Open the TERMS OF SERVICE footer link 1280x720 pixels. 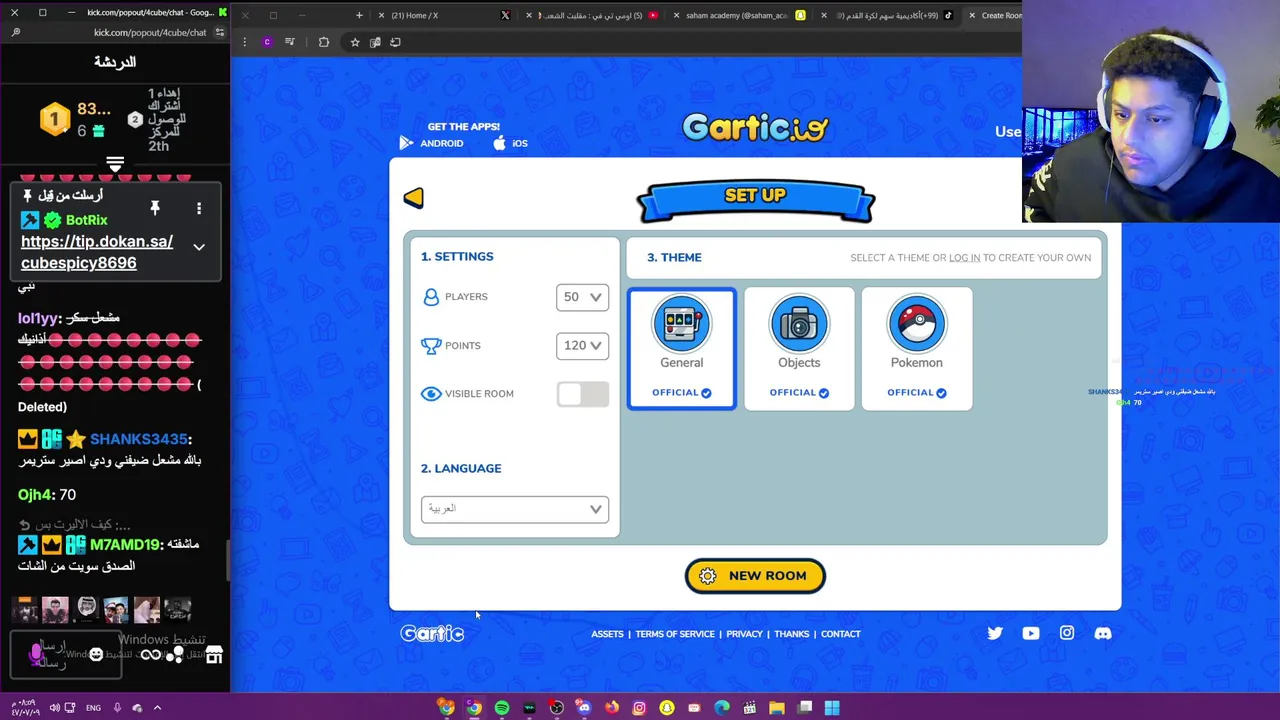click(675, 634)
